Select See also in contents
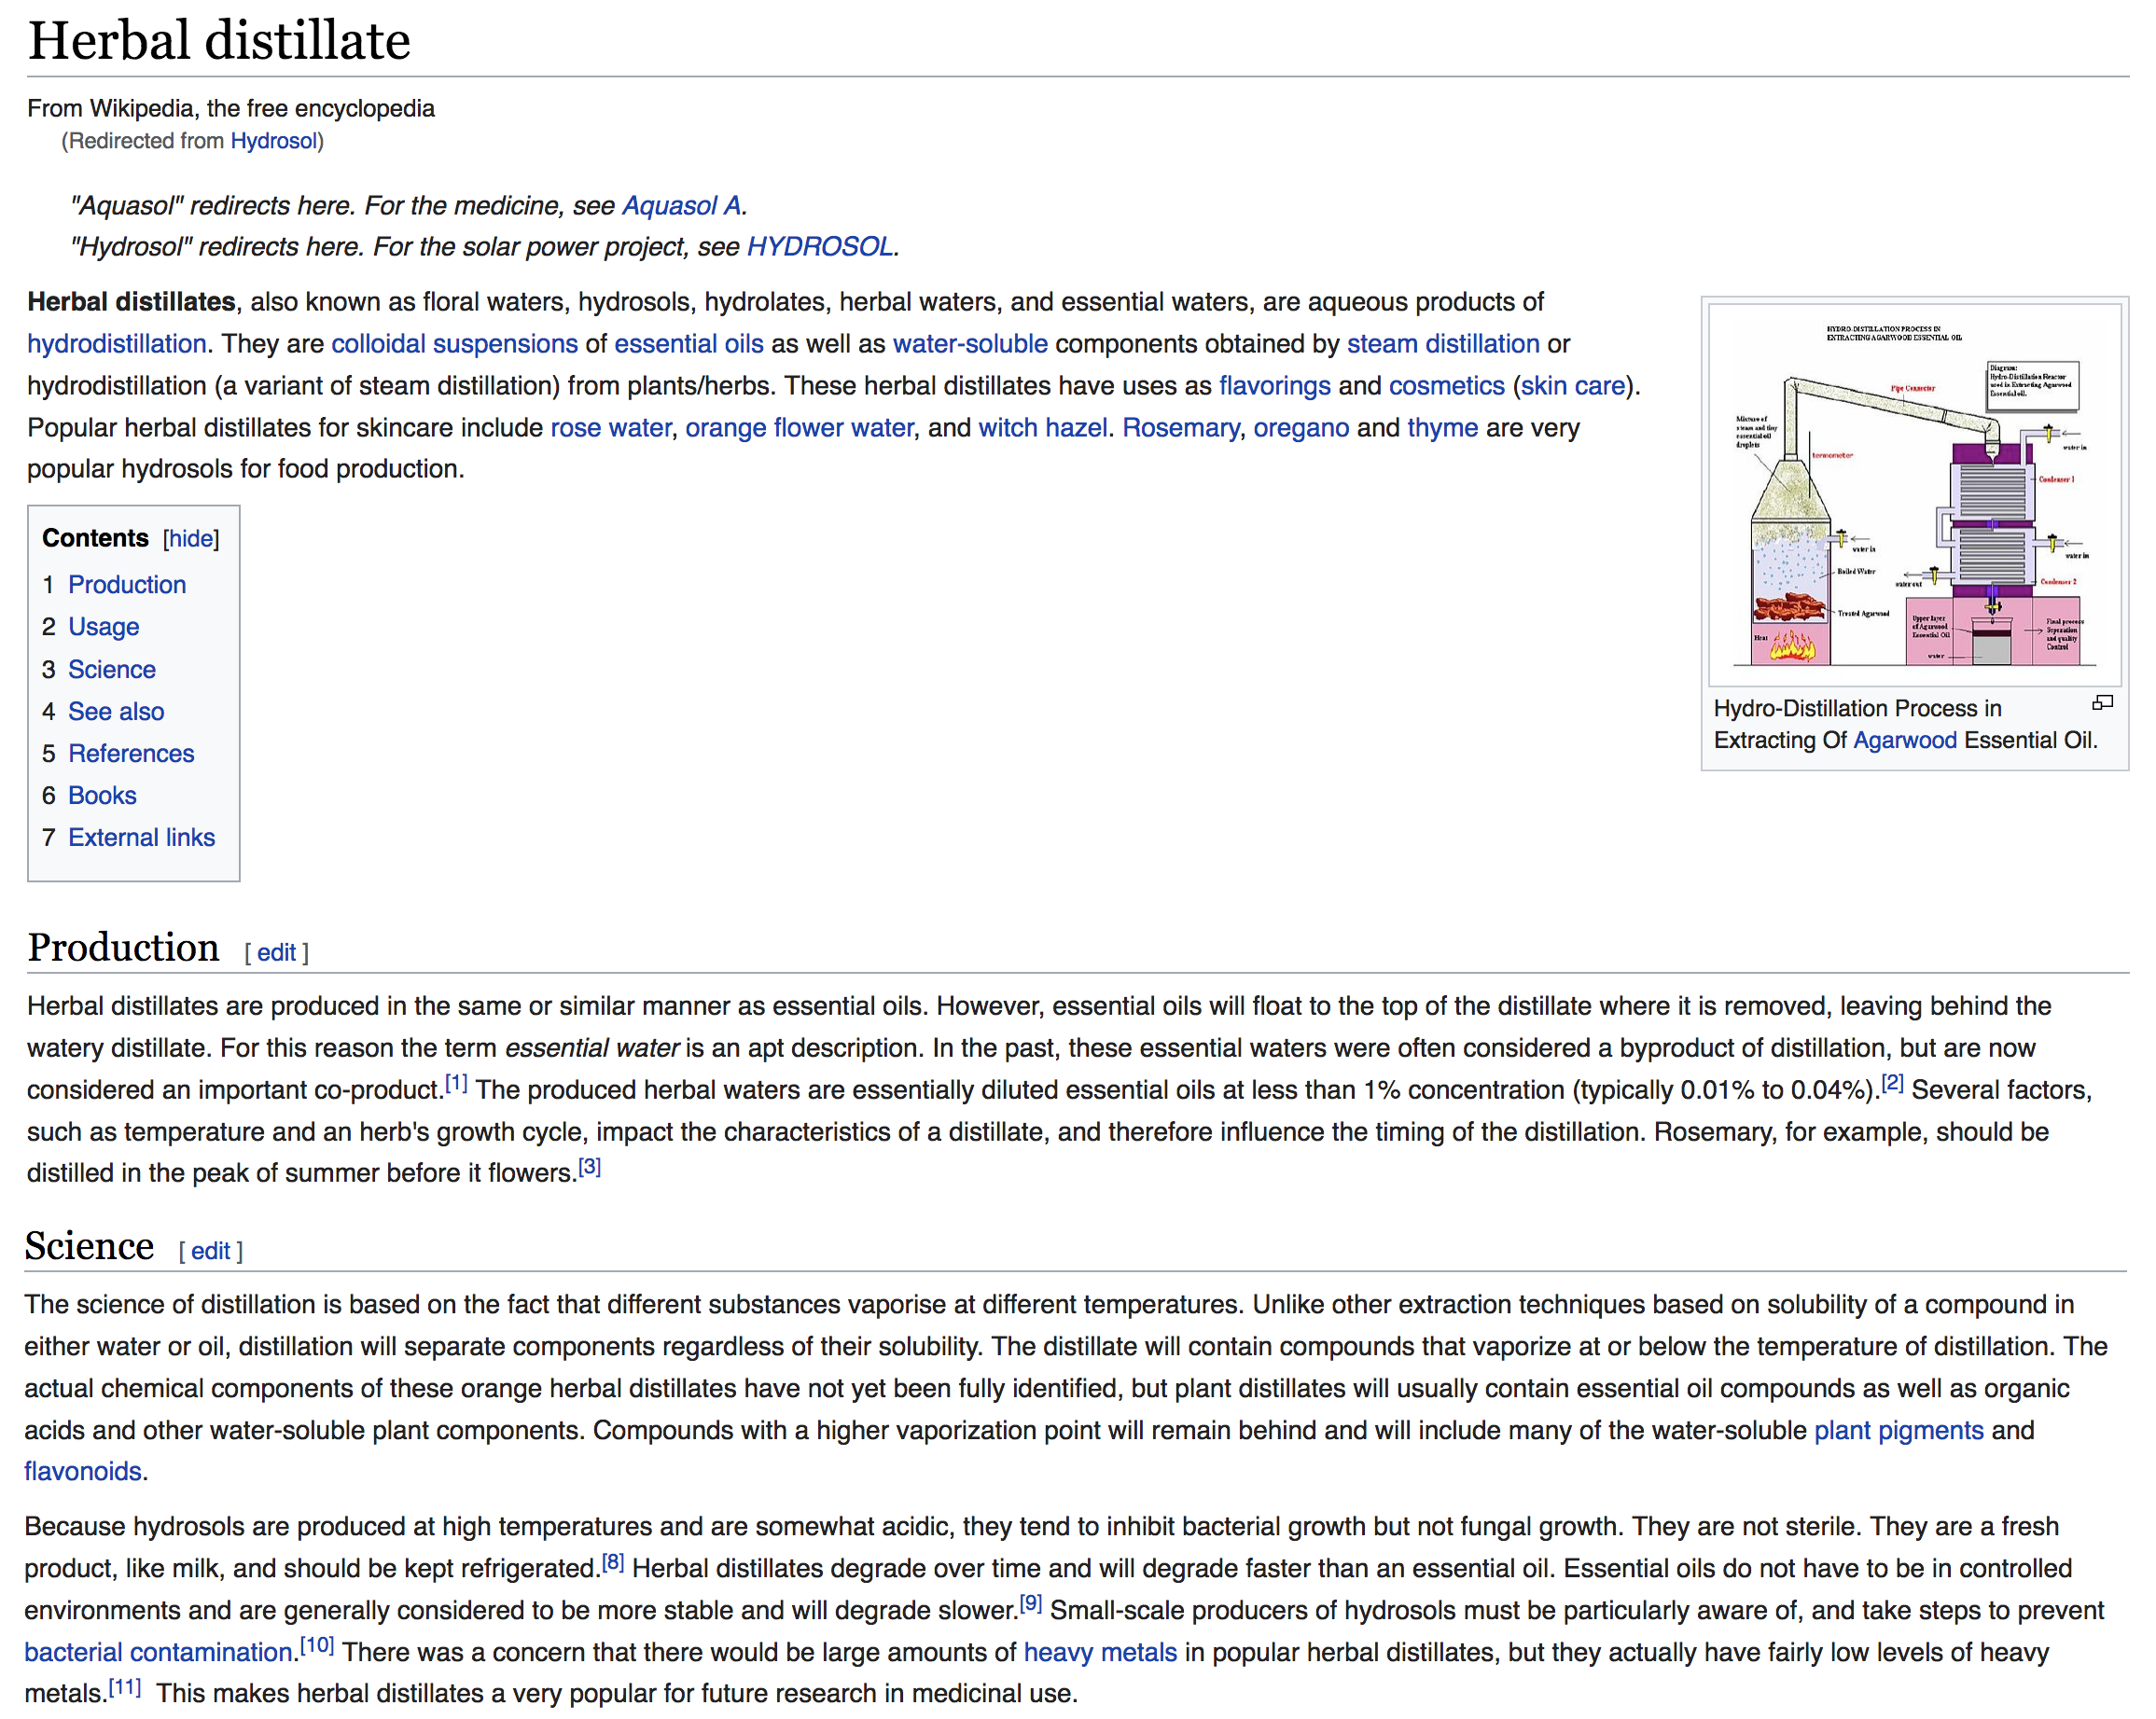This screenshot has height=1719, width=2156. 116,712
